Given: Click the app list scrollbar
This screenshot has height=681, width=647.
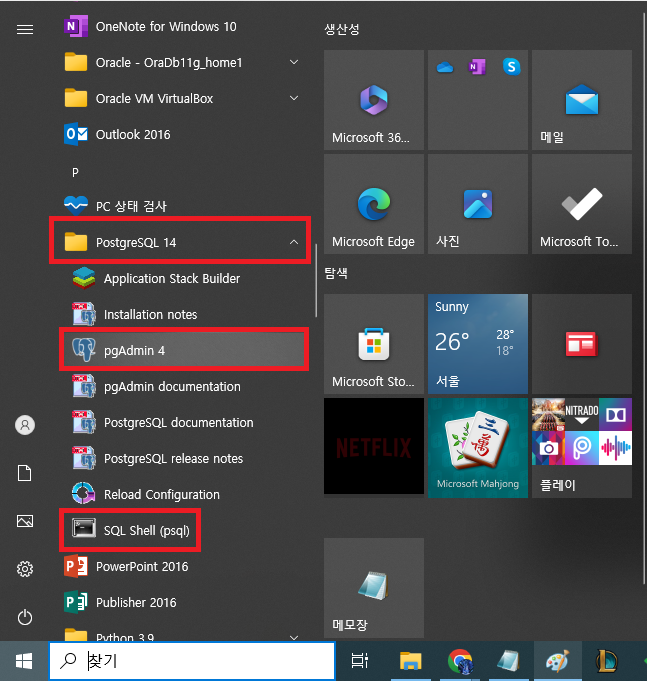Looking at the screenshot, I should [x=317, y=281].
